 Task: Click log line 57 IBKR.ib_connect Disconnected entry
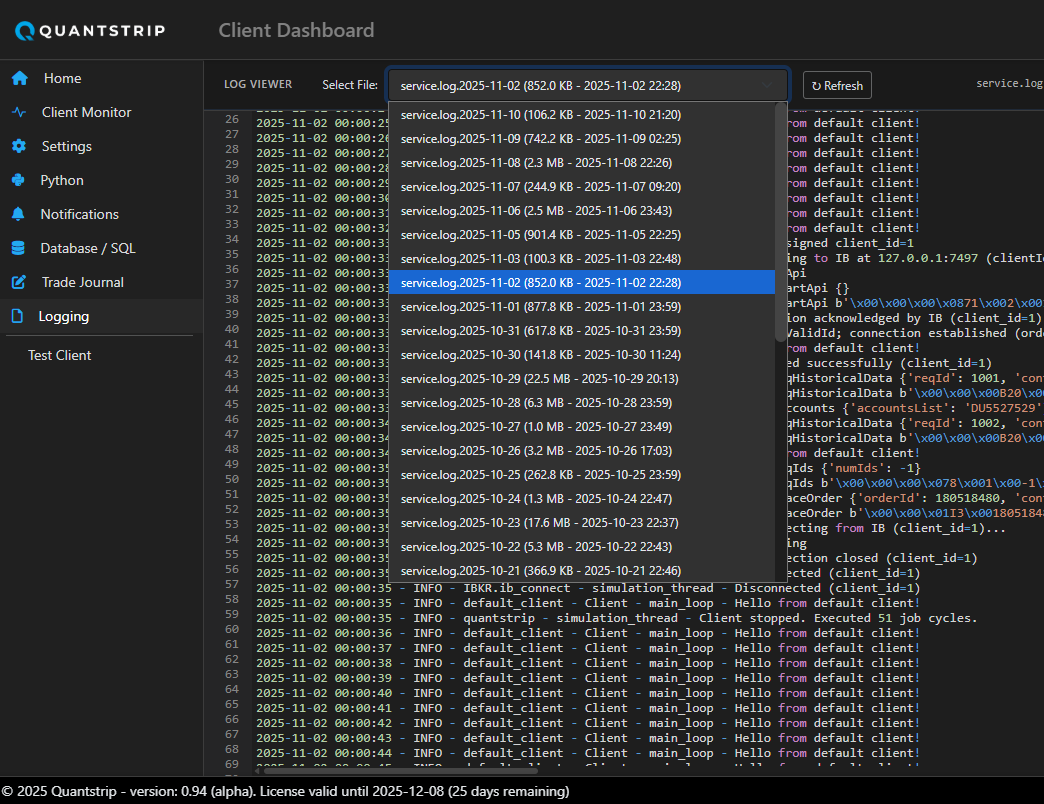click(x=588, y=588)
